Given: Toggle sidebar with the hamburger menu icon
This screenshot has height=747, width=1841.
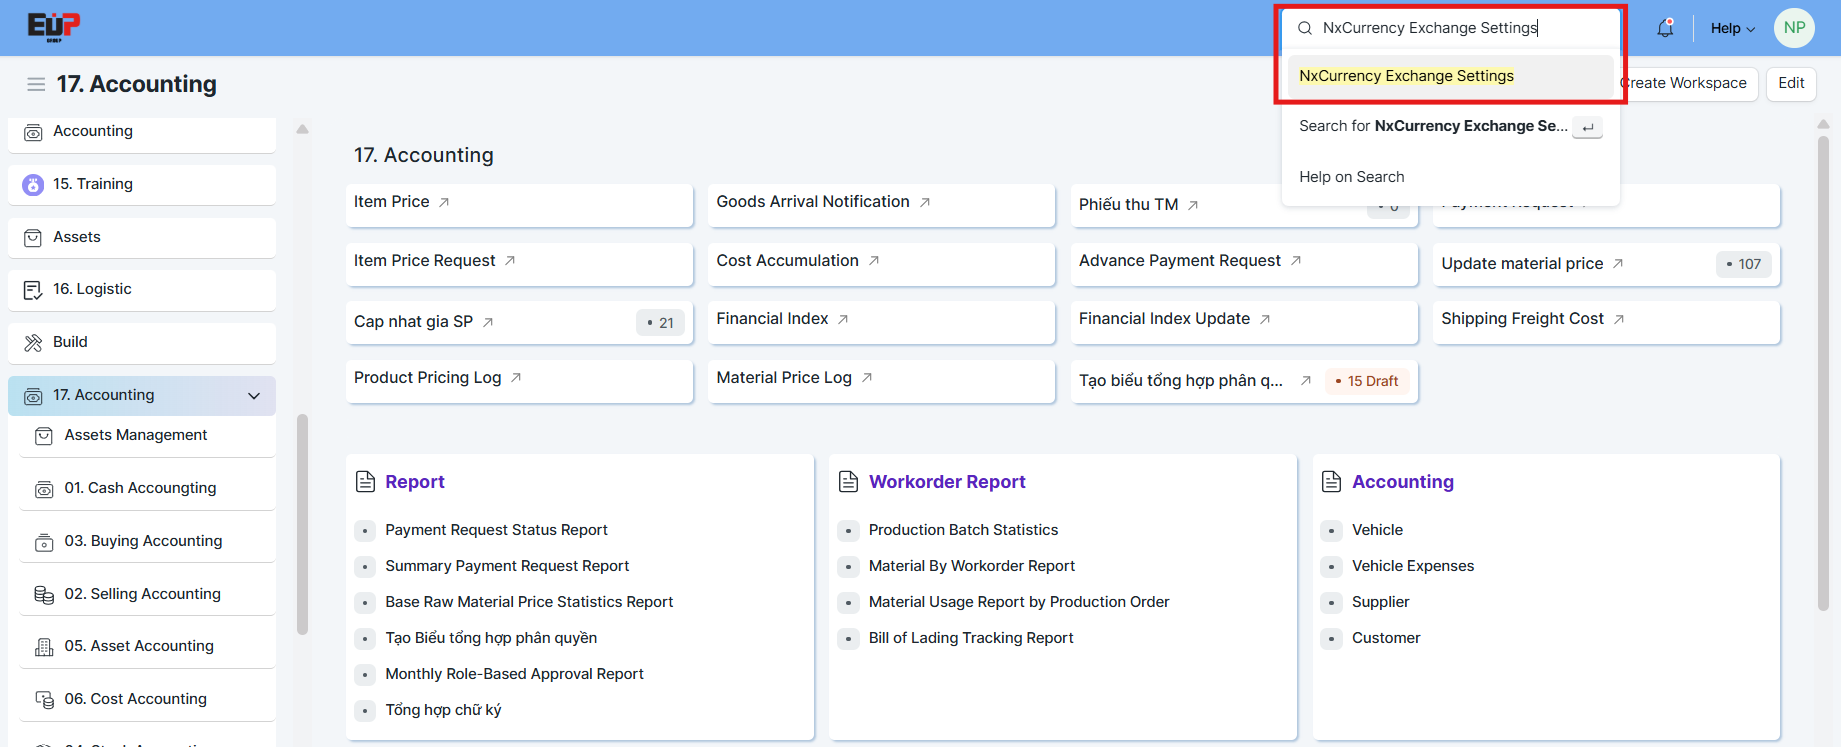Looking at the screenshot, I should click(x=36, y=84).
